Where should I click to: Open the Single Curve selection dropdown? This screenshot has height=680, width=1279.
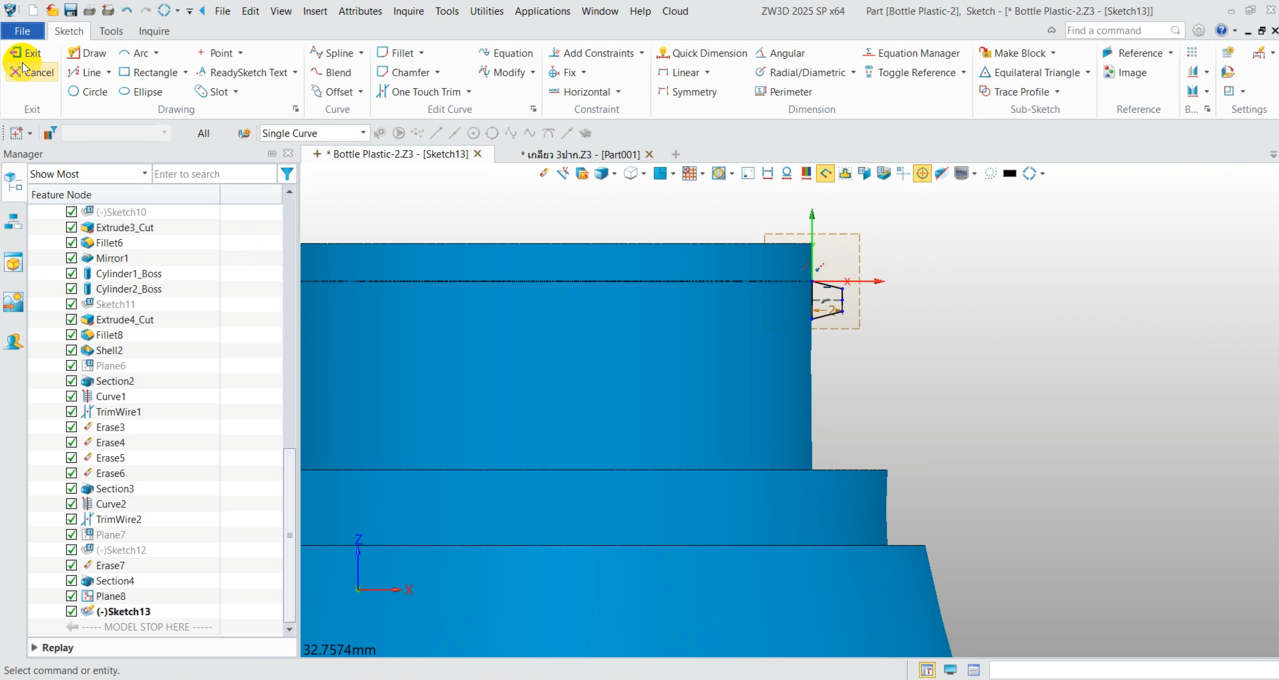(314, 133)
